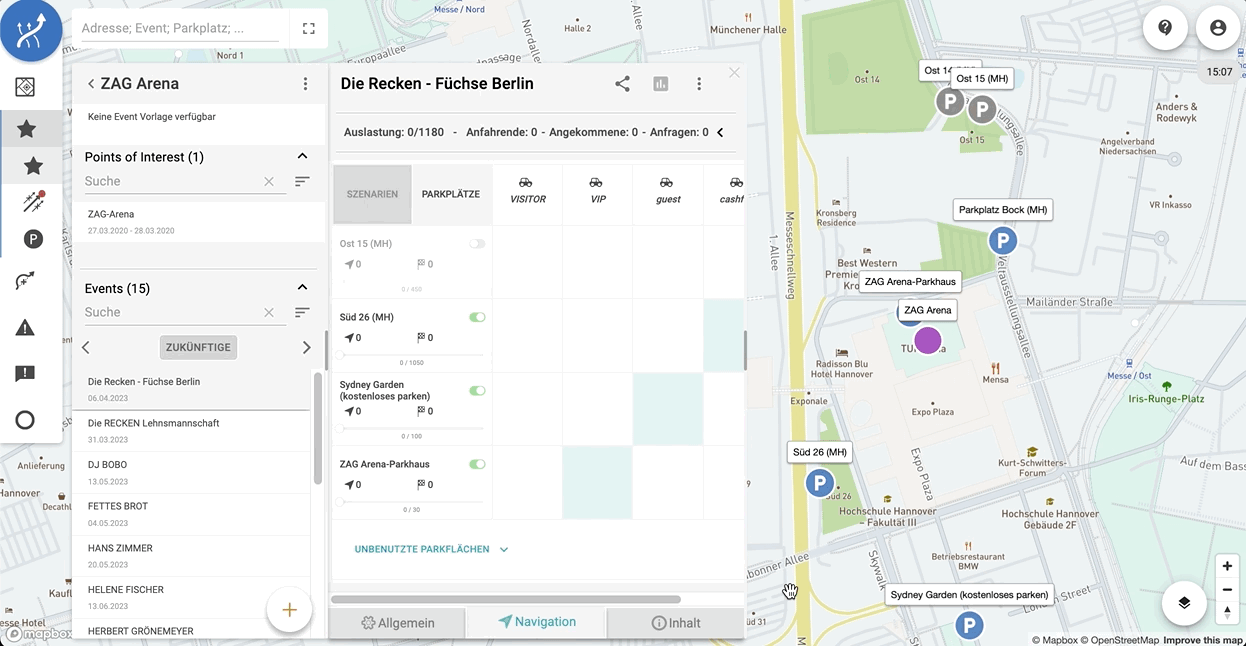Open the parking P sidebar icon
This screenshot has width=1246, height=646.
(x=33, y=239)
